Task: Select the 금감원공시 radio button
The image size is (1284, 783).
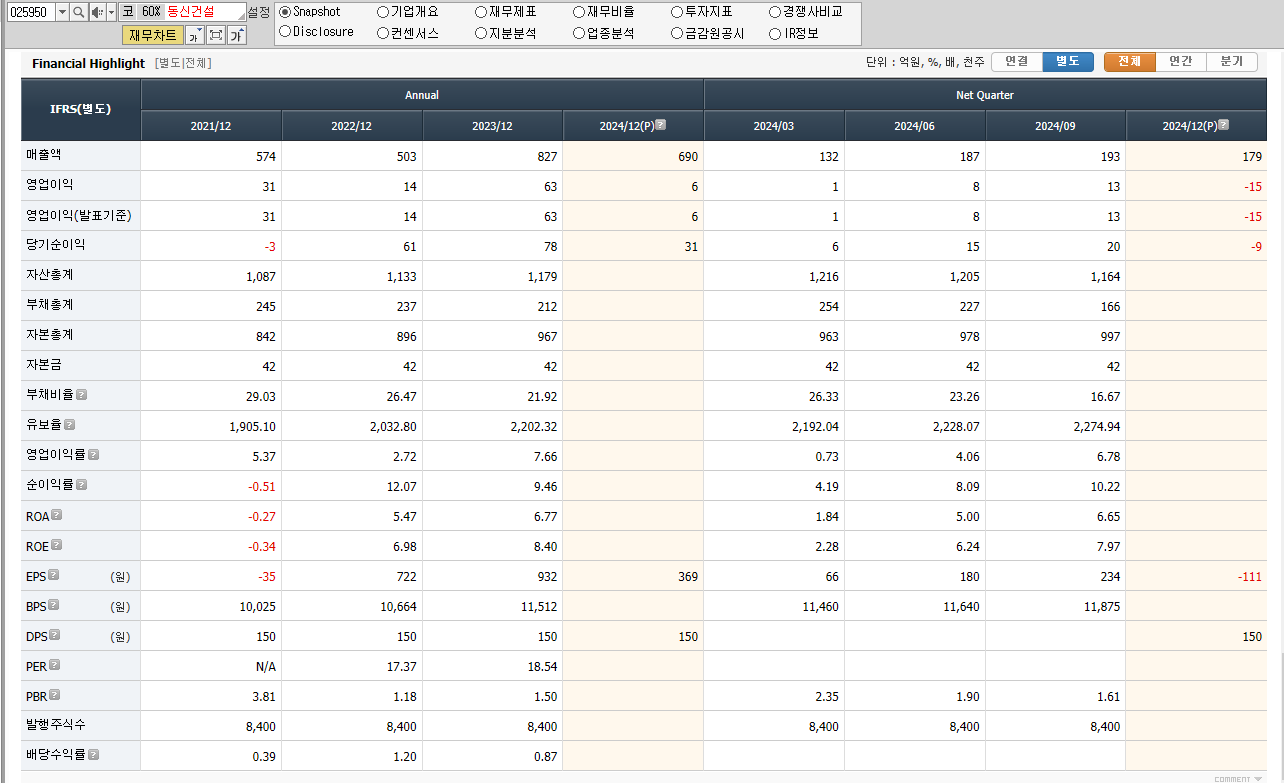Action: click(x=677, y=32)
